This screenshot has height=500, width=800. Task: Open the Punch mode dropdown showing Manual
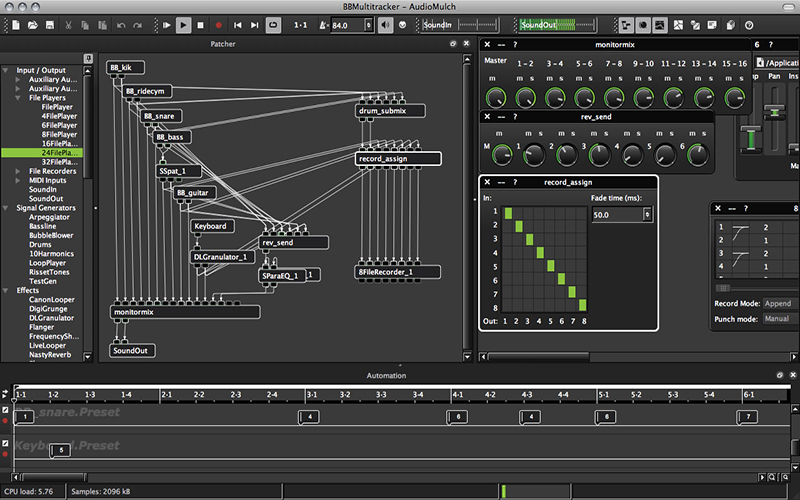point(781,319)
